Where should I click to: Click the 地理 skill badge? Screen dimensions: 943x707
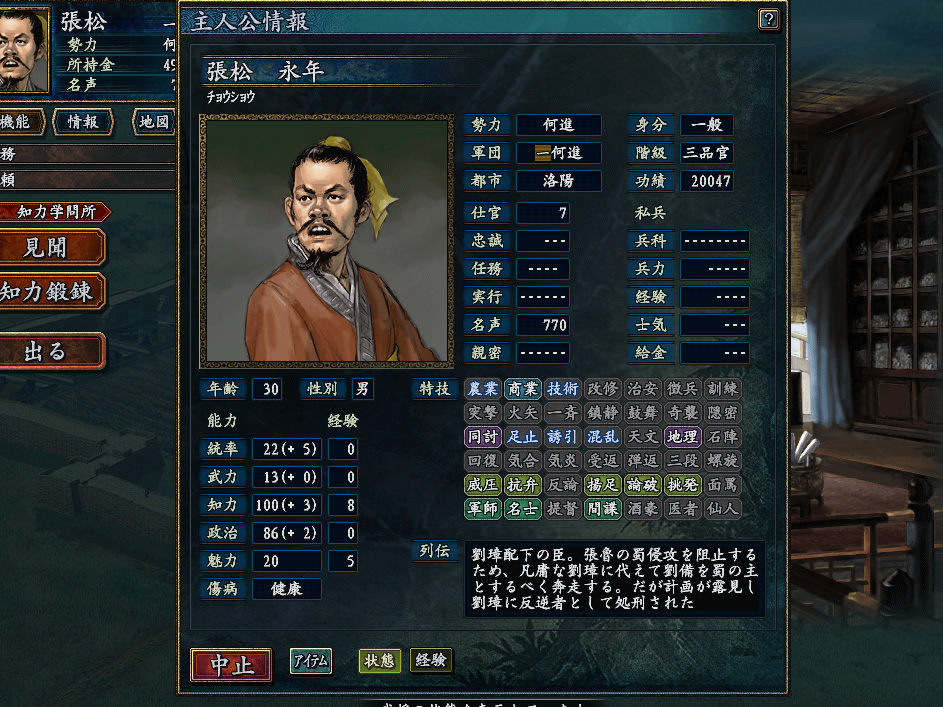coord(683,437)
